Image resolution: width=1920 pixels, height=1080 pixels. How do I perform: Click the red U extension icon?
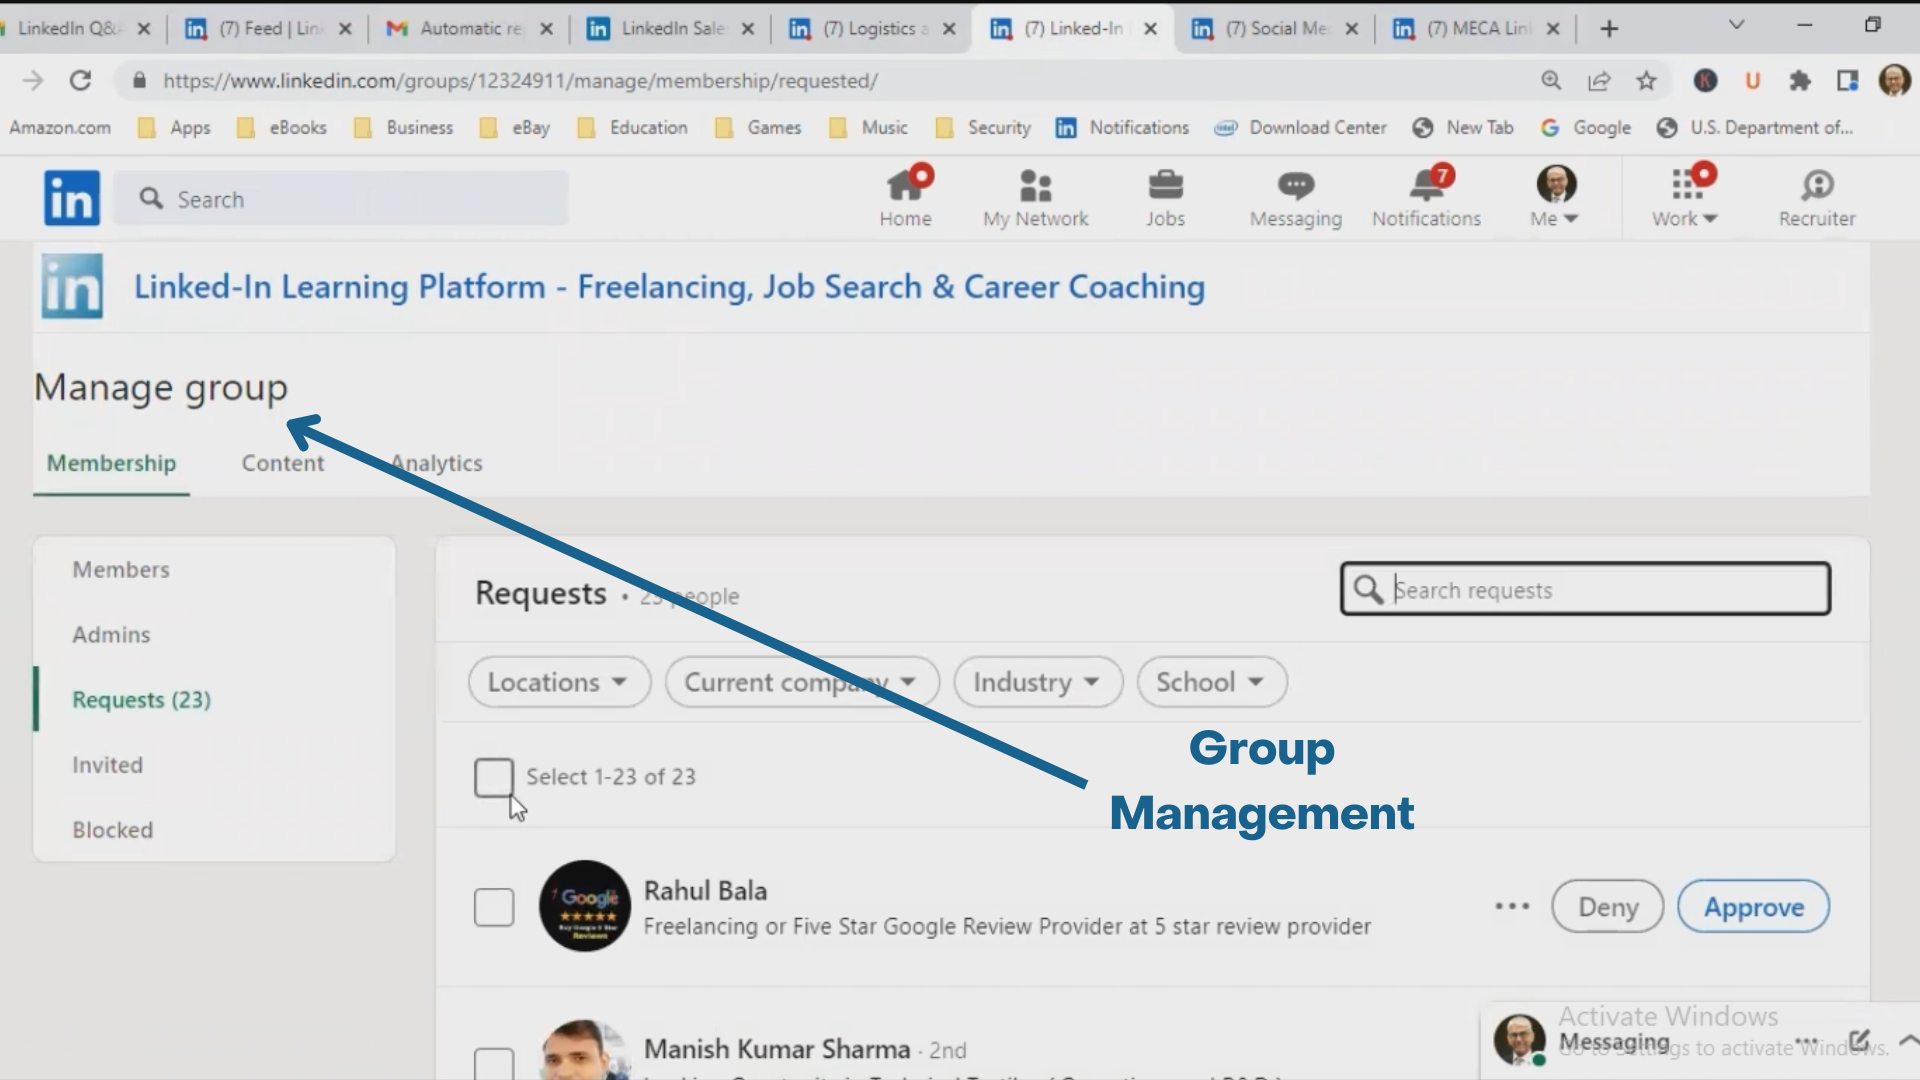[x=1752, y=81]
